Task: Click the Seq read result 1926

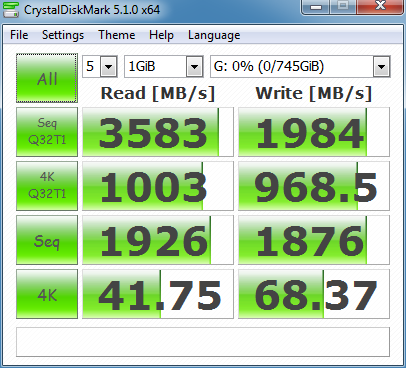Action: pyautogui.click(x=158, y=240)
